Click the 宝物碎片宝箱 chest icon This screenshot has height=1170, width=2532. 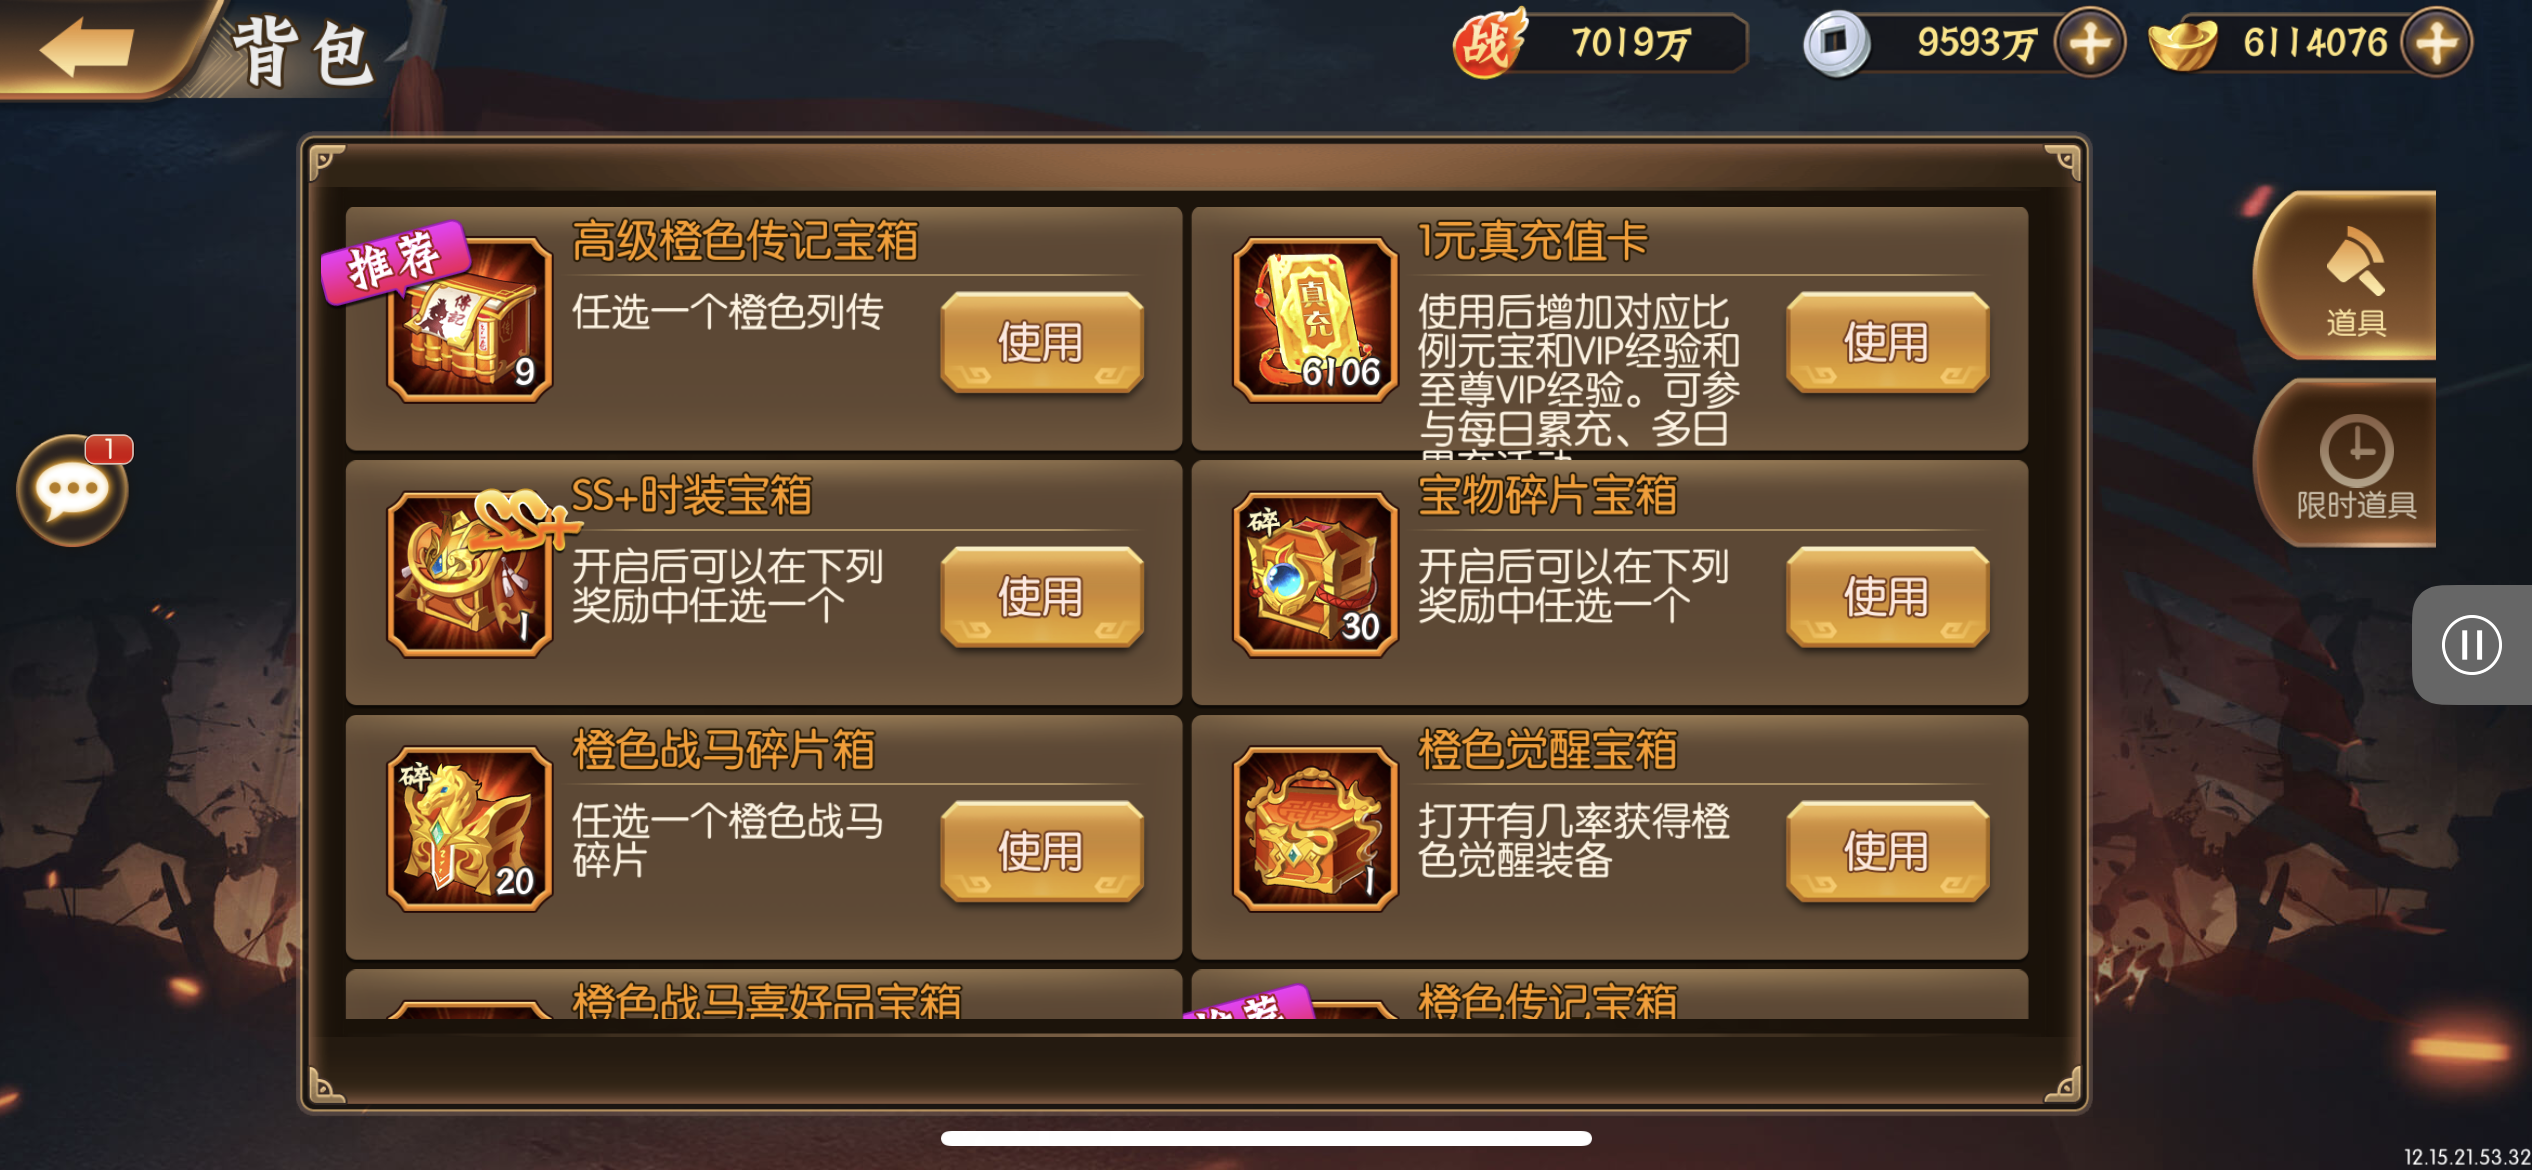click(x=1315, y=574)
